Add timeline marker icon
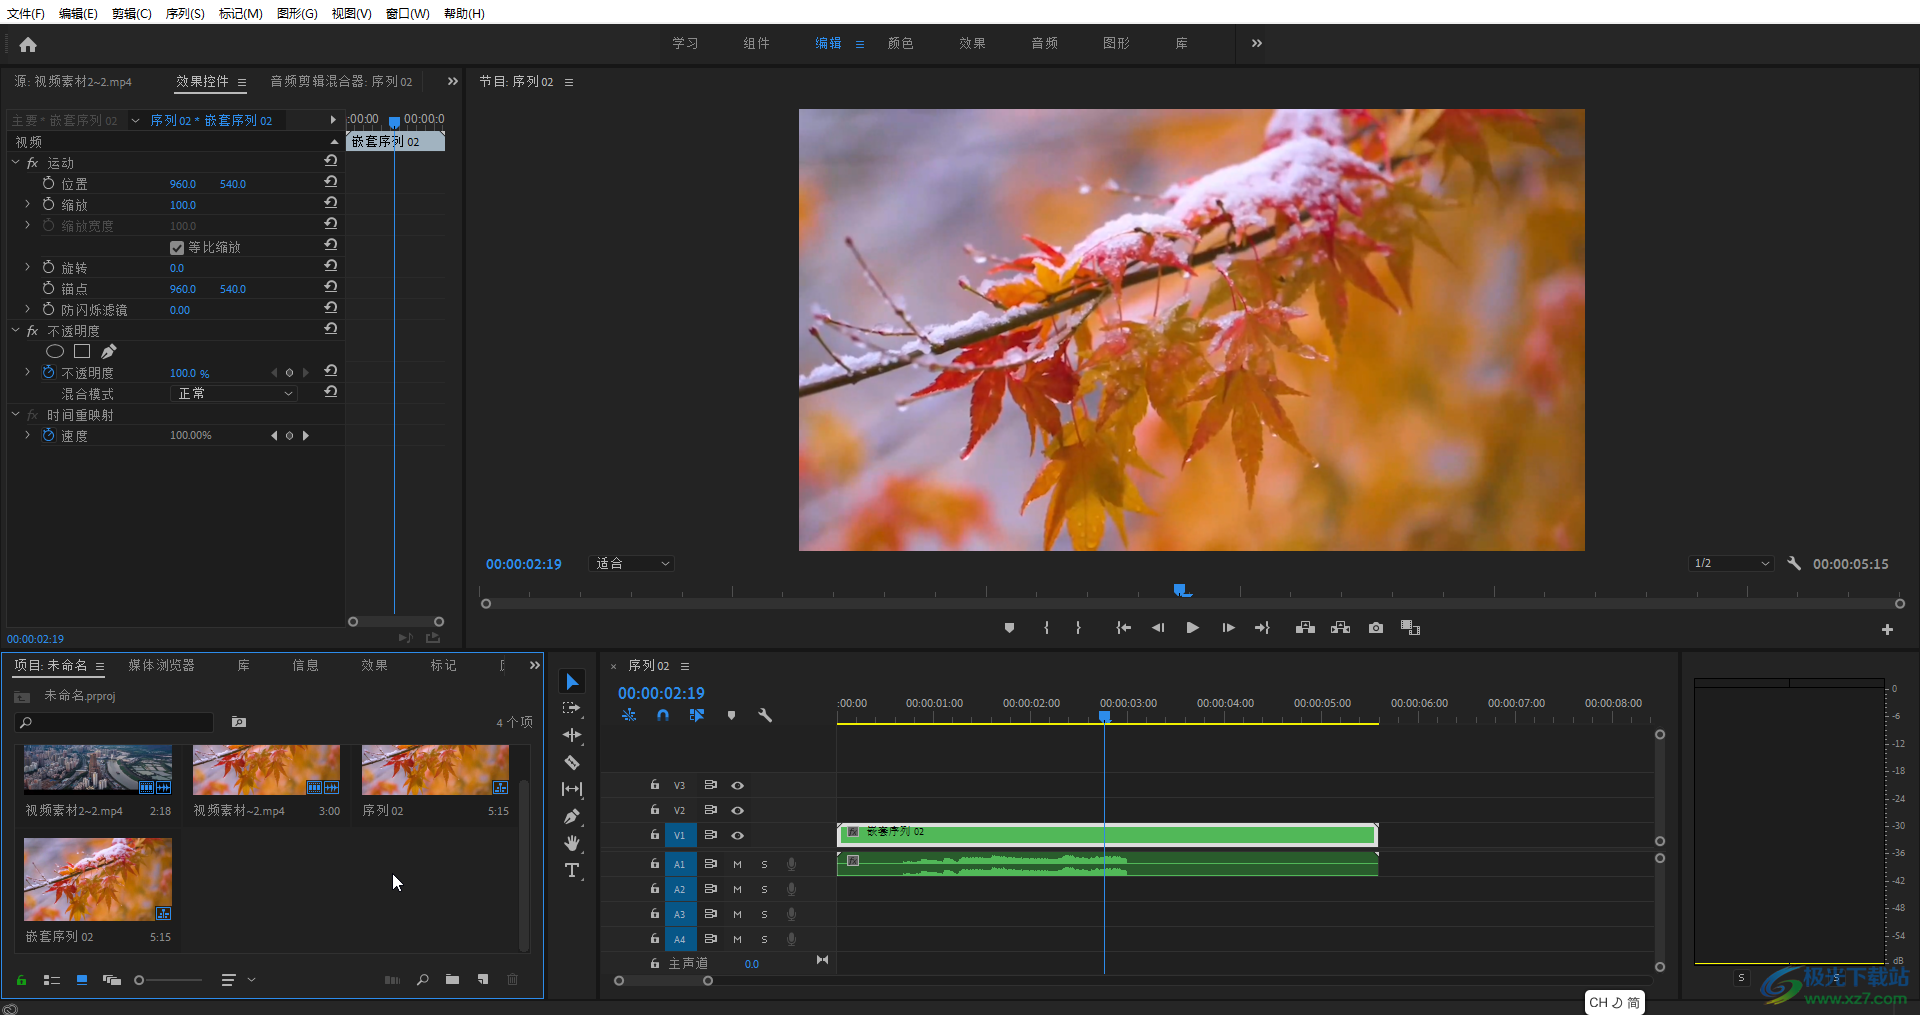The width and height of the screenshot is (1920, 1015). [x=731, y=715]
